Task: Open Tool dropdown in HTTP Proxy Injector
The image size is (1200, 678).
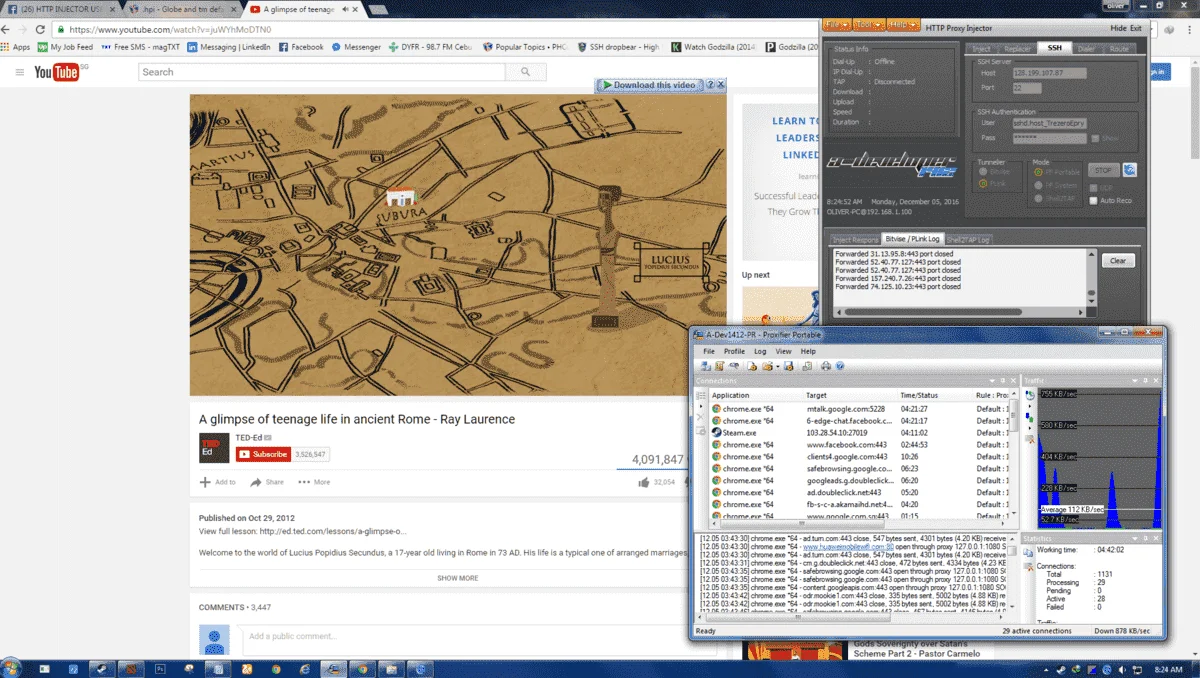Action: 869,24
